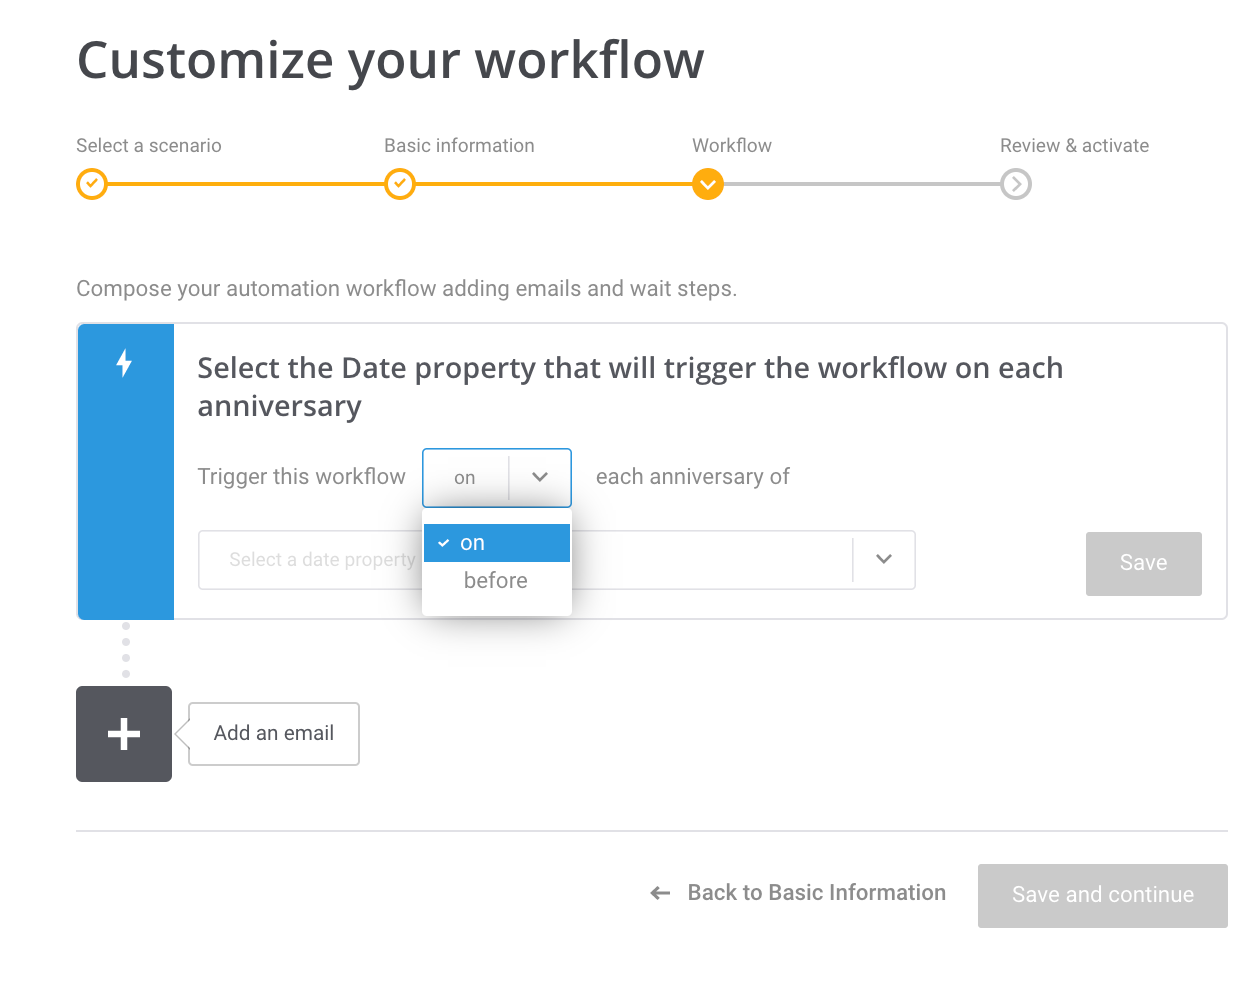Image resolution: width=1246 pixels, height=986 pixels.
Task: Click Save and continue button
Action: tap(1103, 896)
